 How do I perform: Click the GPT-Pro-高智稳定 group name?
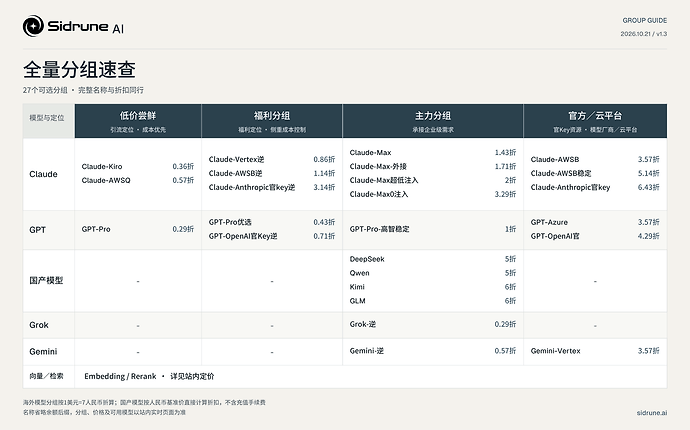pyautogui.click(x=379, y=229)
